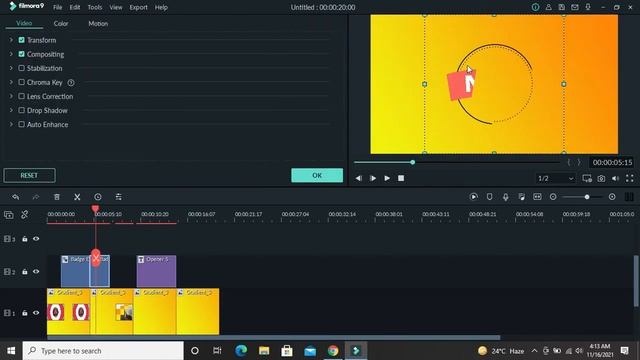Expand the Transform section arrow
This screenshot has height=360, width=640.
(x=11, y=40)
